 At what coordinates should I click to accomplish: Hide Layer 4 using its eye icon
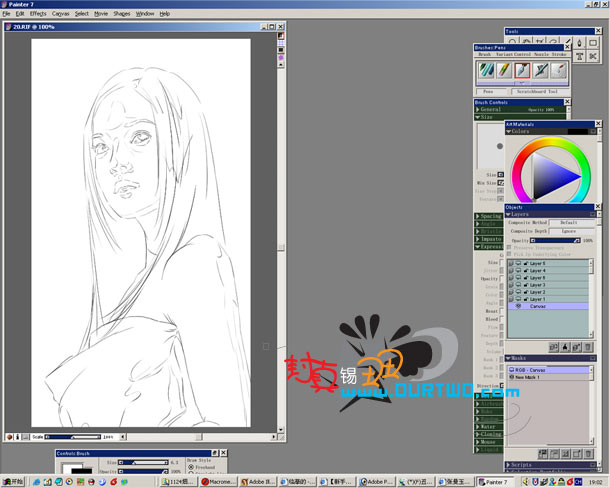519,270
